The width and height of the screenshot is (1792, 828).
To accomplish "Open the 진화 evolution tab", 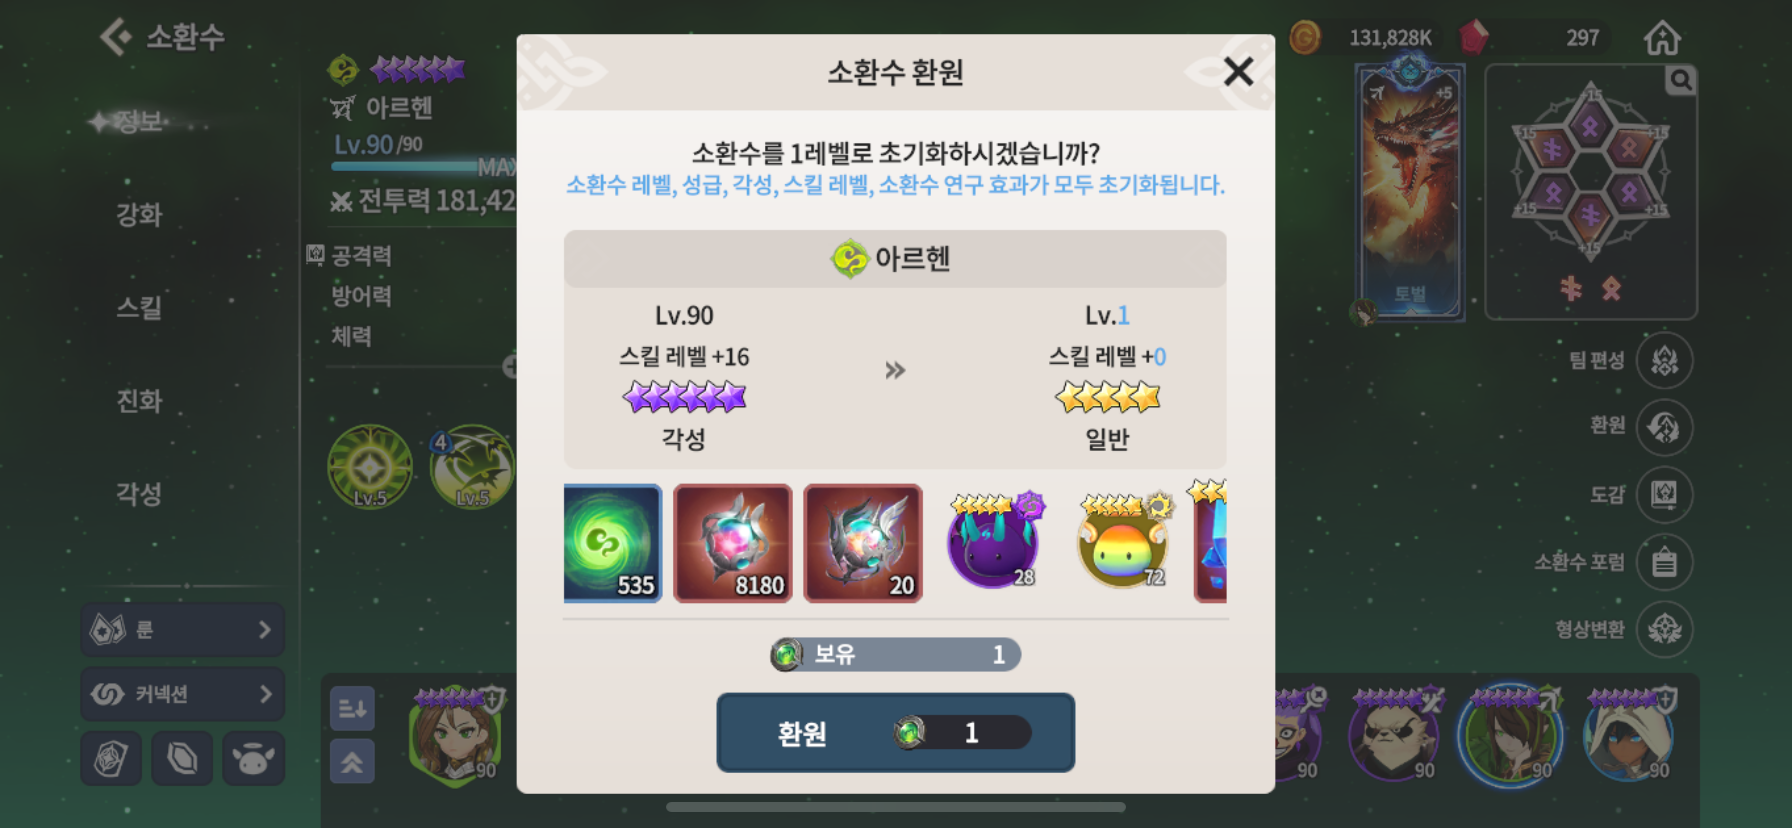I will point(139,400).
